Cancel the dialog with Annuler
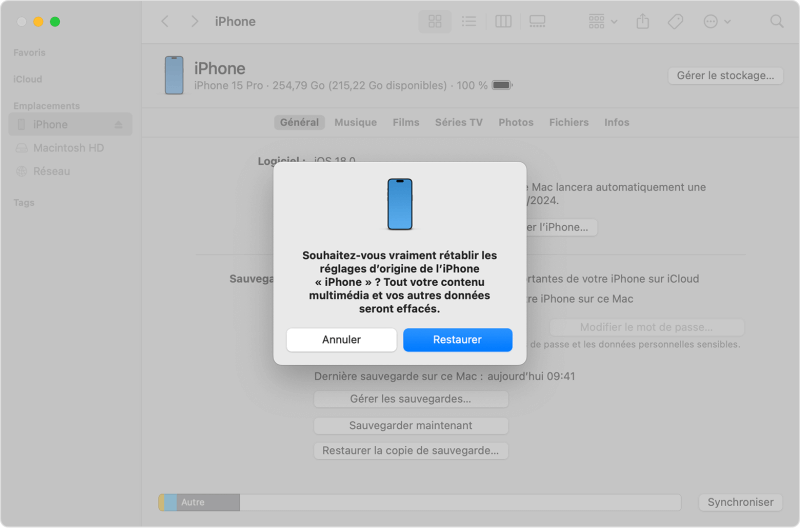 click(341, 340)
